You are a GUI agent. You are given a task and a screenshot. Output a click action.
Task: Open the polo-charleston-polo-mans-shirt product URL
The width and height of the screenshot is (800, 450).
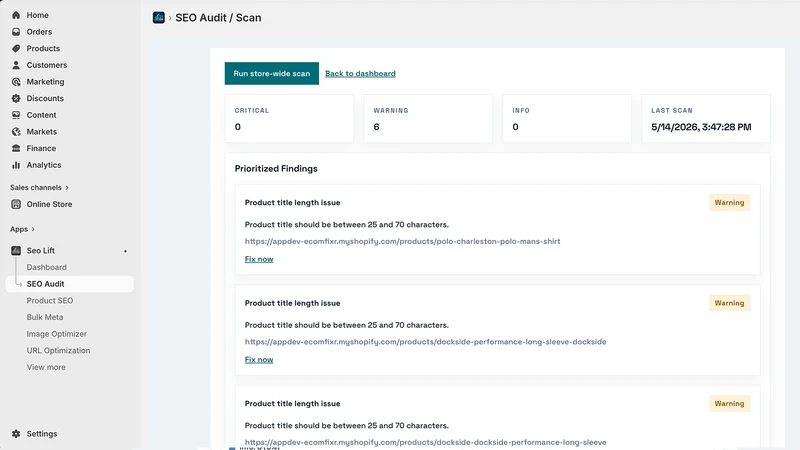tap(402, 241)
